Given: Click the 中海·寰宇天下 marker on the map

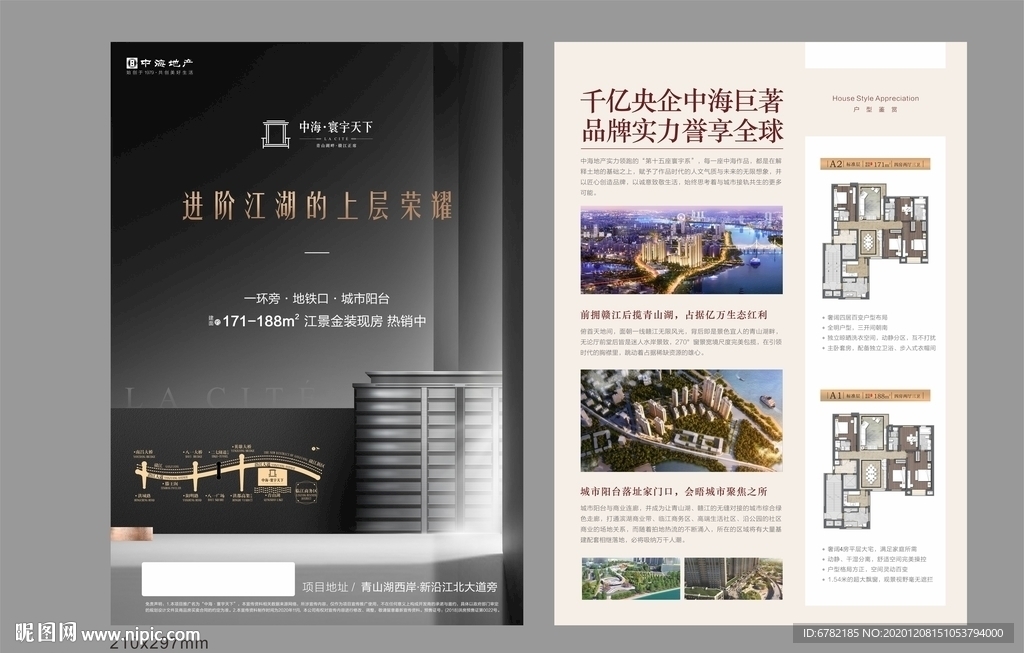Looking at the screenshot, I should [272, 479].
